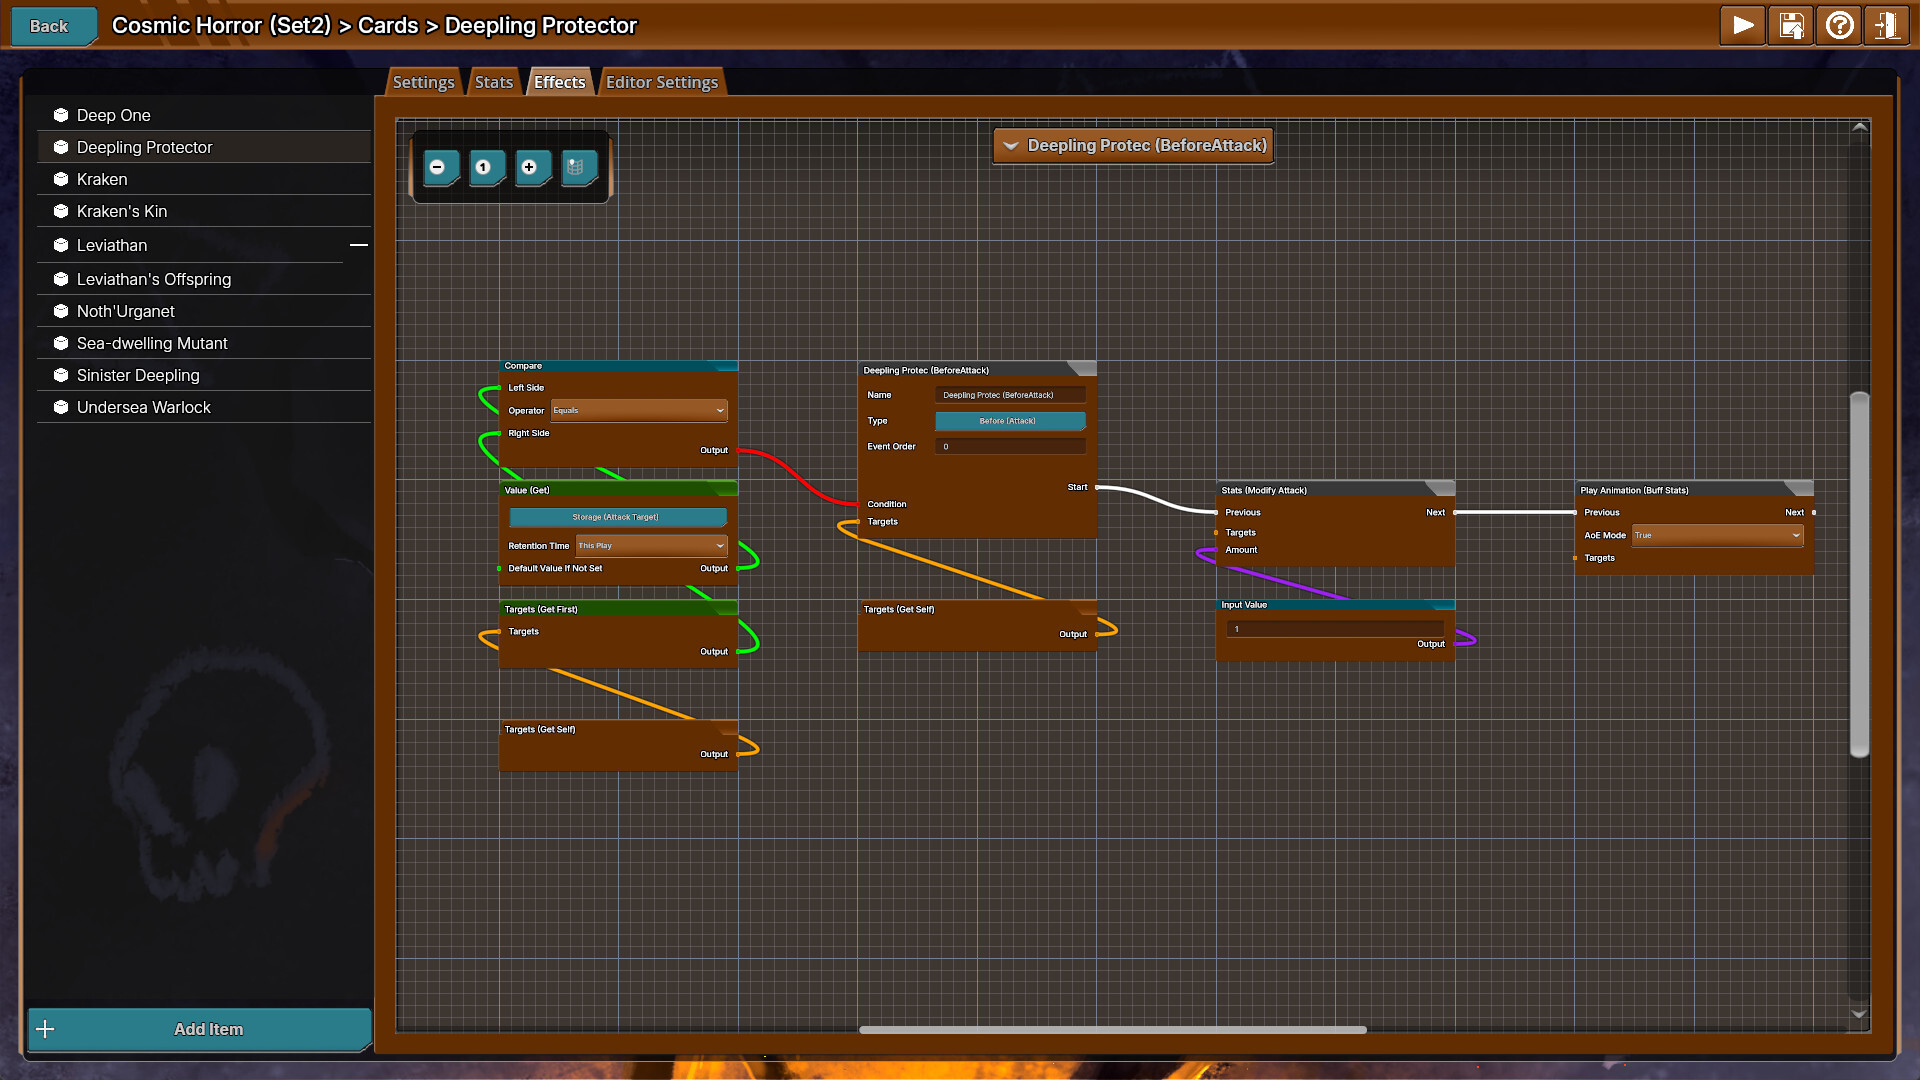Select the card icon beside Kraken
Screen dimensions: 1920x1080
(60, 179)
